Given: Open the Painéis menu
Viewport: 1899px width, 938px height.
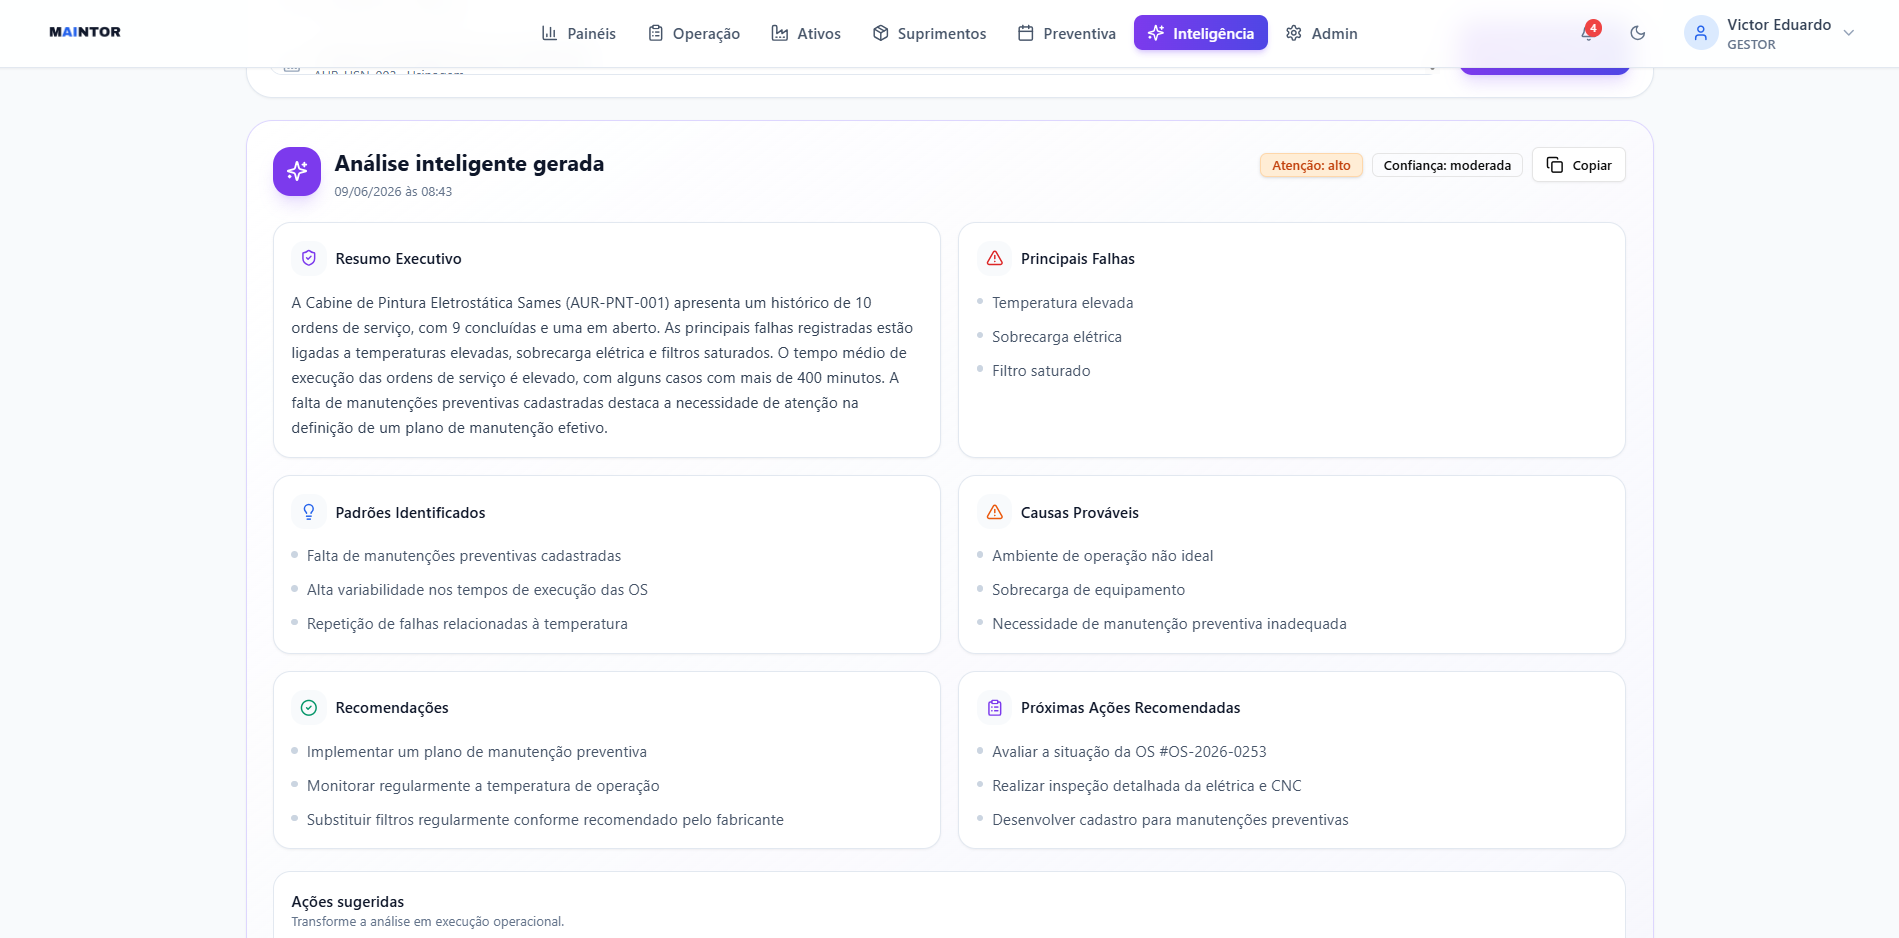Looking at the screenshot, I should point(579,33).
